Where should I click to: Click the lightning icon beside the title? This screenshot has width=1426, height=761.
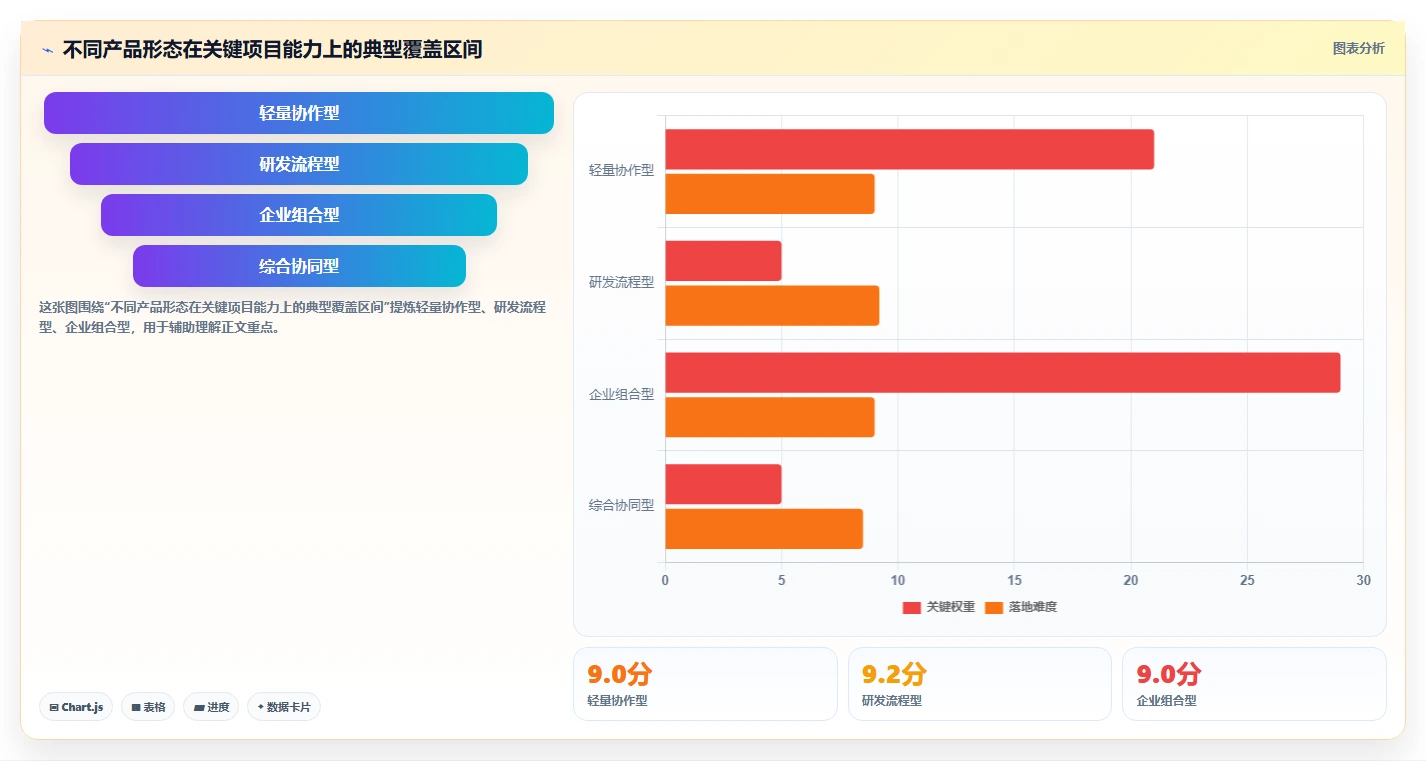[48, 50]
